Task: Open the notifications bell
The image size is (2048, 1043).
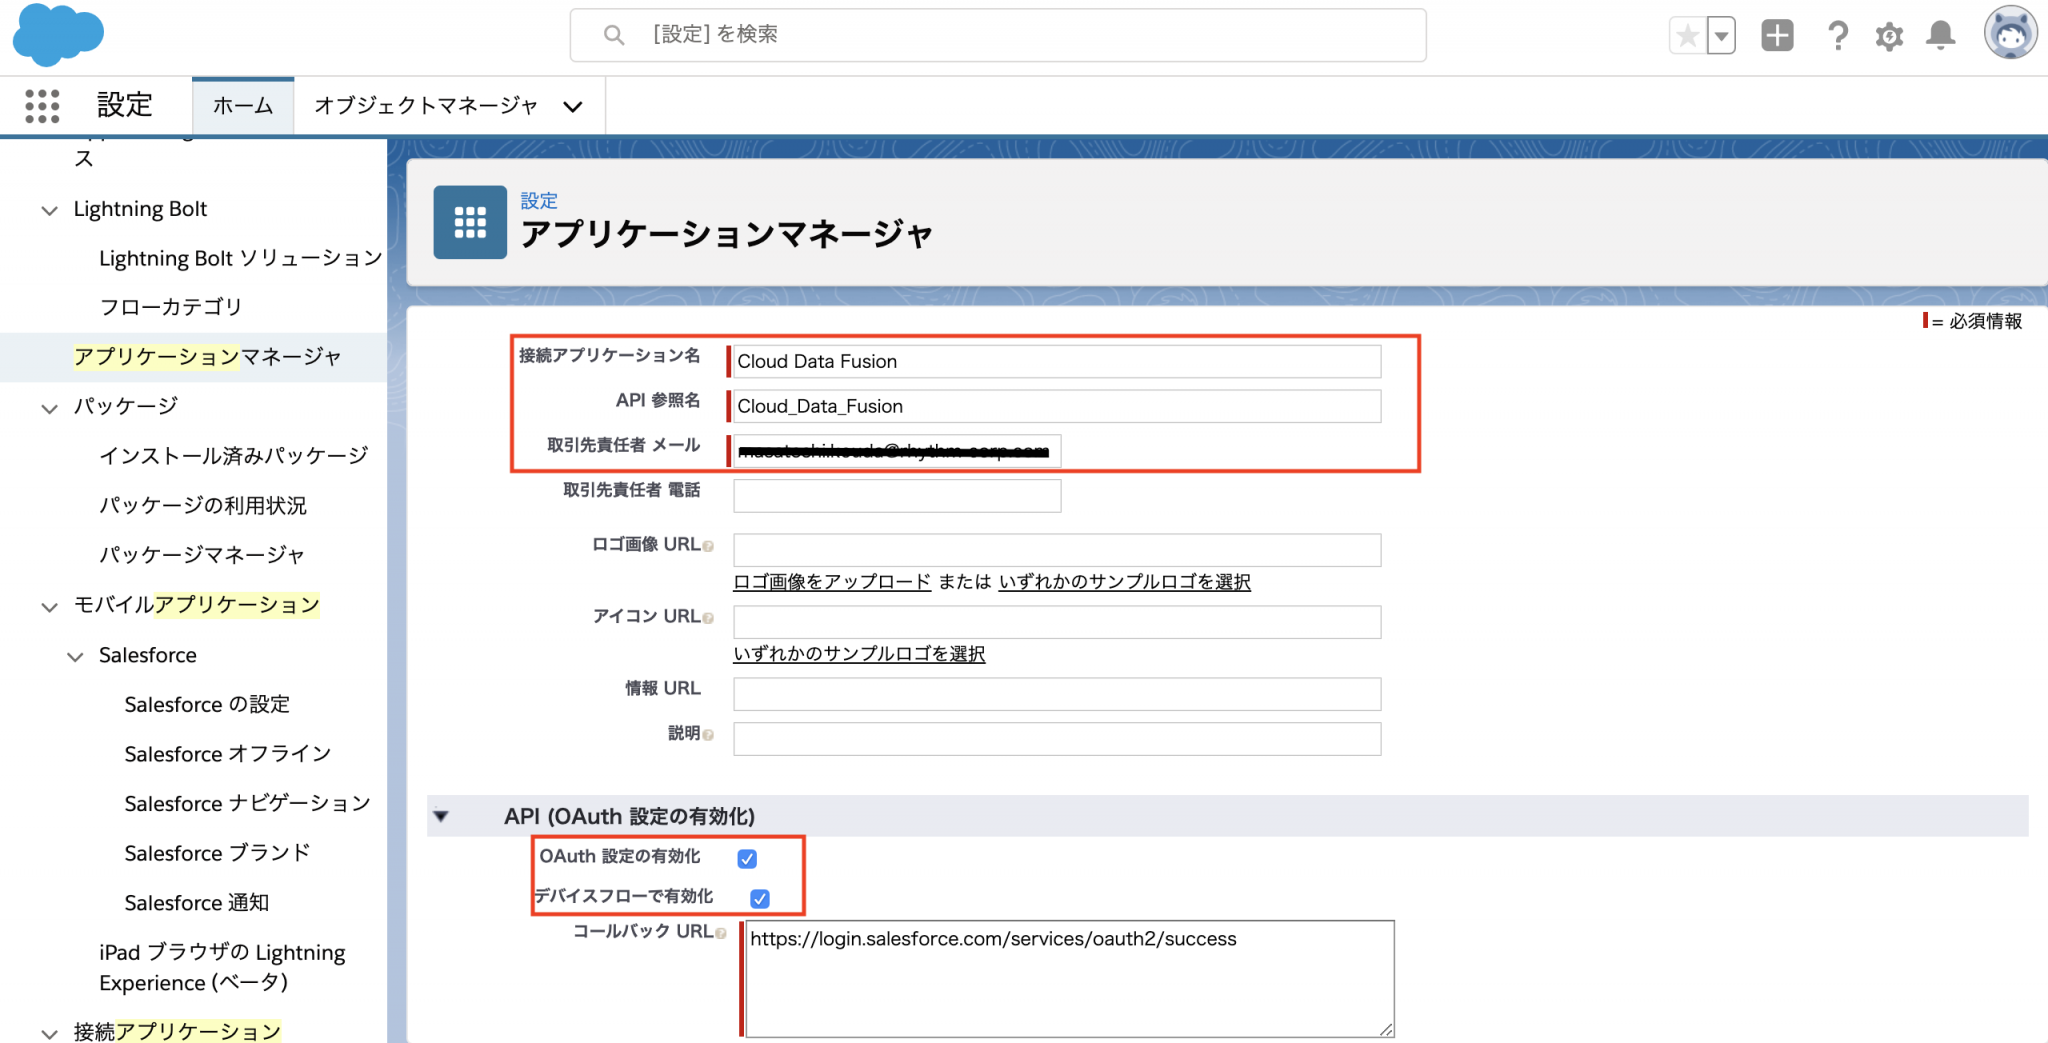Action: point(1941,36)
